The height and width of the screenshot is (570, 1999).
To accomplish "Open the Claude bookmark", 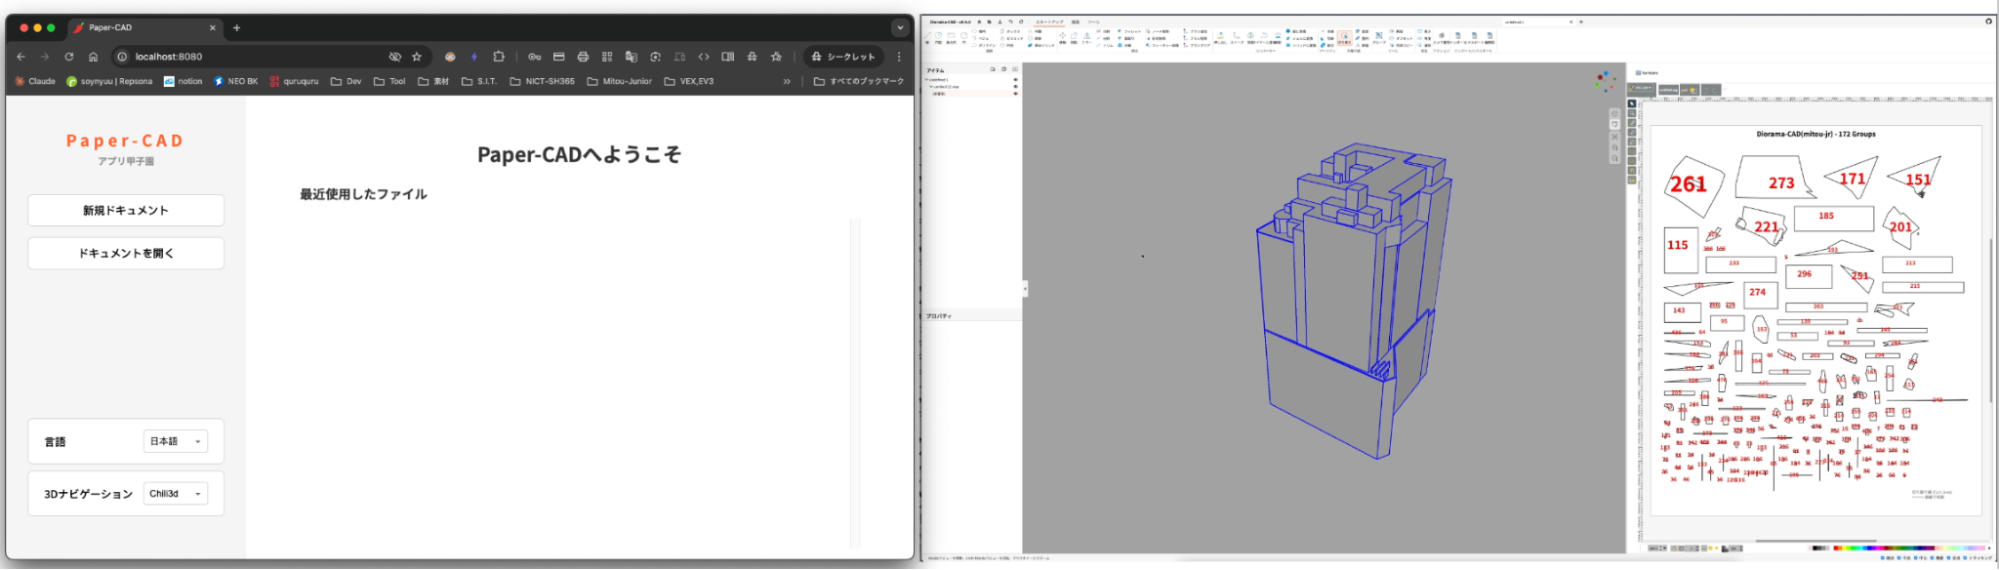I will click(35, 82).
